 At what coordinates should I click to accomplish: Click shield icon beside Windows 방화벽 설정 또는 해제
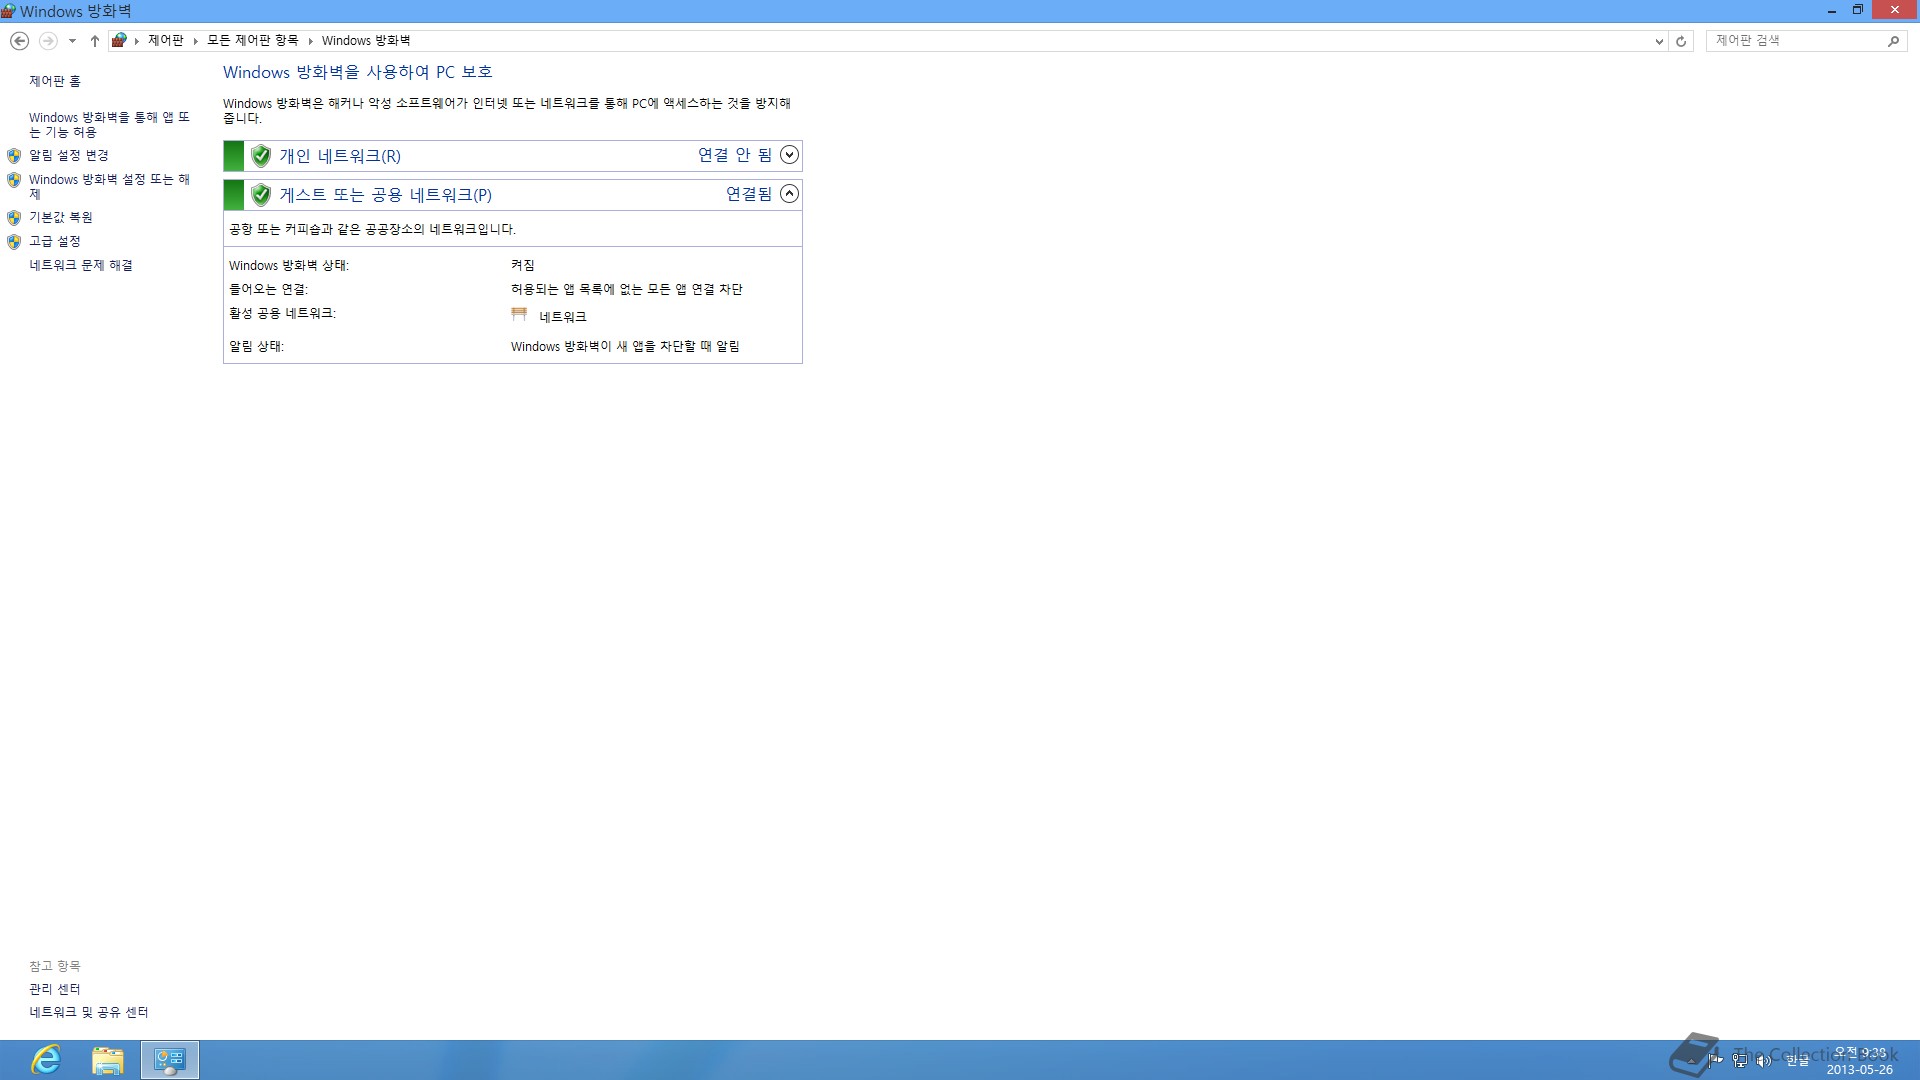[x=14, y=180]
